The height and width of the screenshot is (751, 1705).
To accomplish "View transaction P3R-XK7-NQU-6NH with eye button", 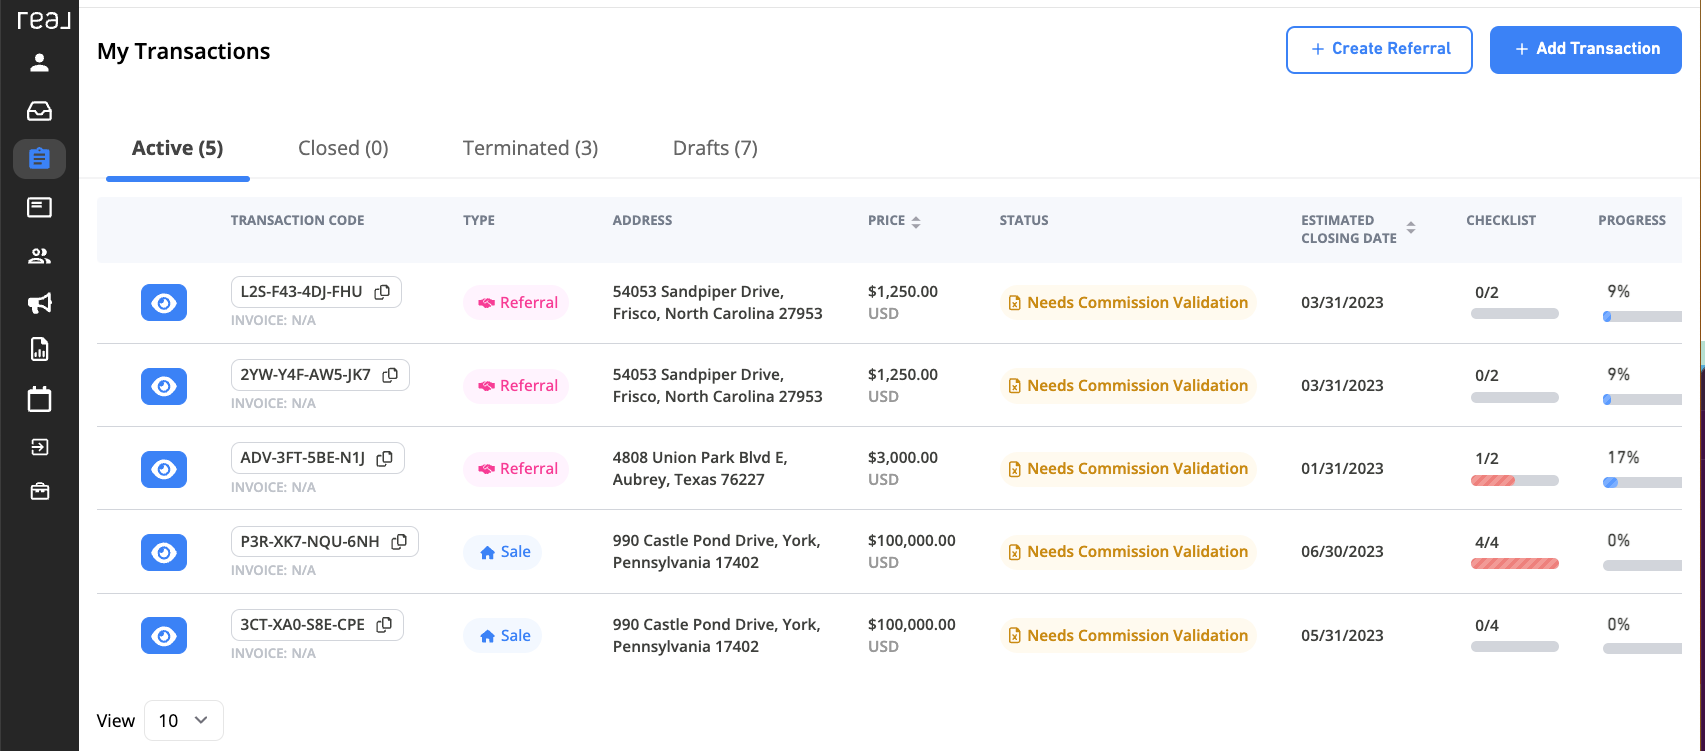I will pyautogui.click(x=164, y=552).
